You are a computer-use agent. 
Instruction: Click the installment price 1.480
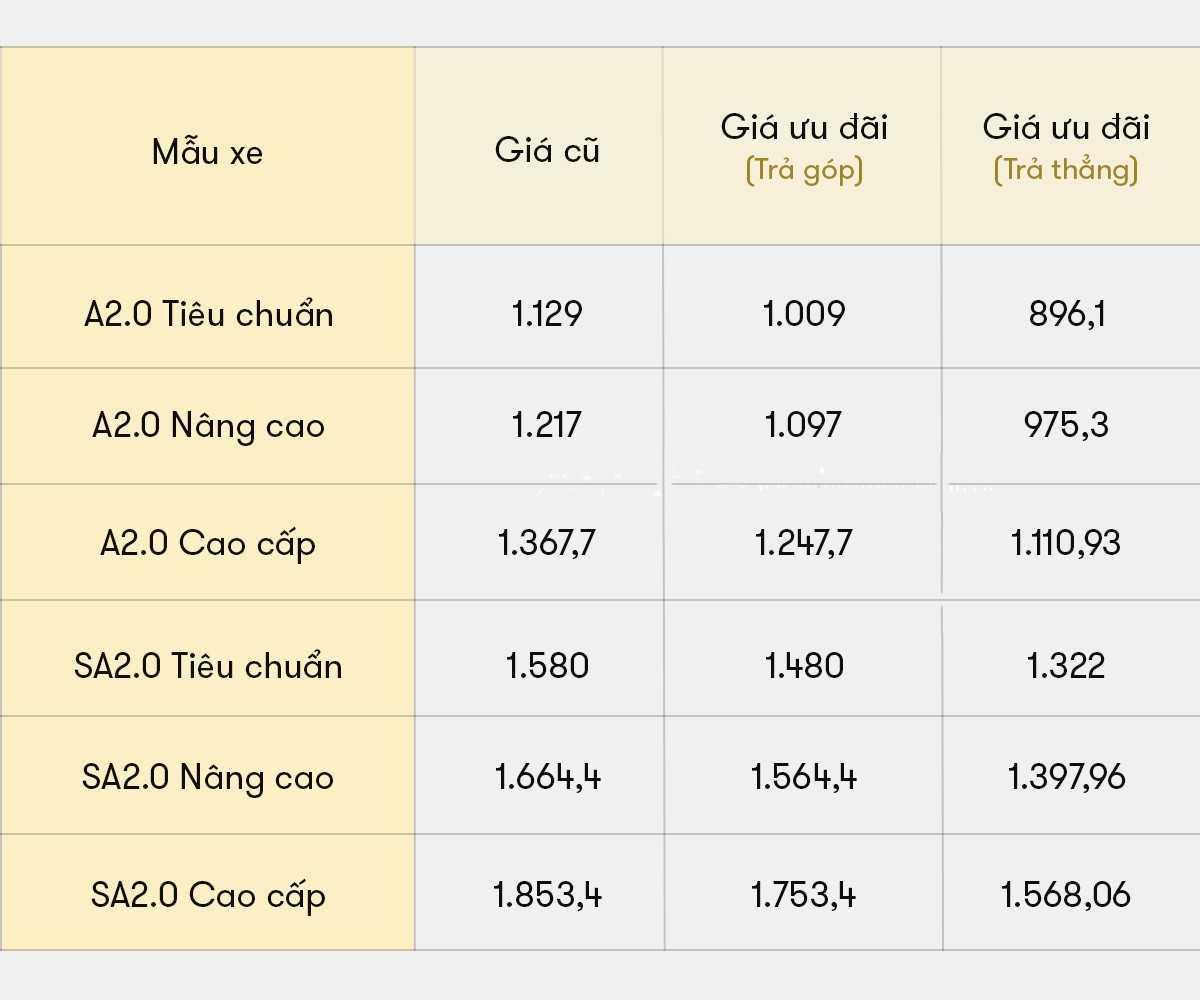click(804, 666)
